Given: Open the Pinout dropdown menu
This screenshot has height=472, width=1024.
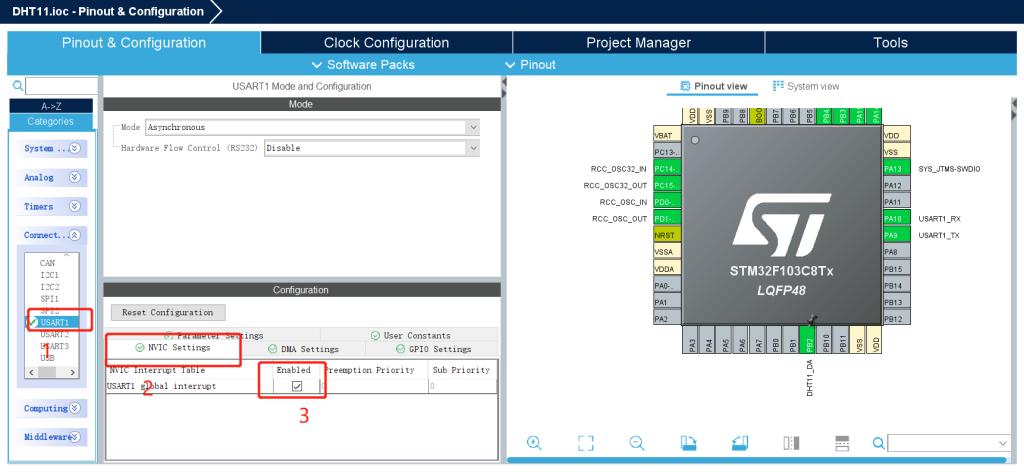Looking at the screenshot, I should click(x=531, y=65).
